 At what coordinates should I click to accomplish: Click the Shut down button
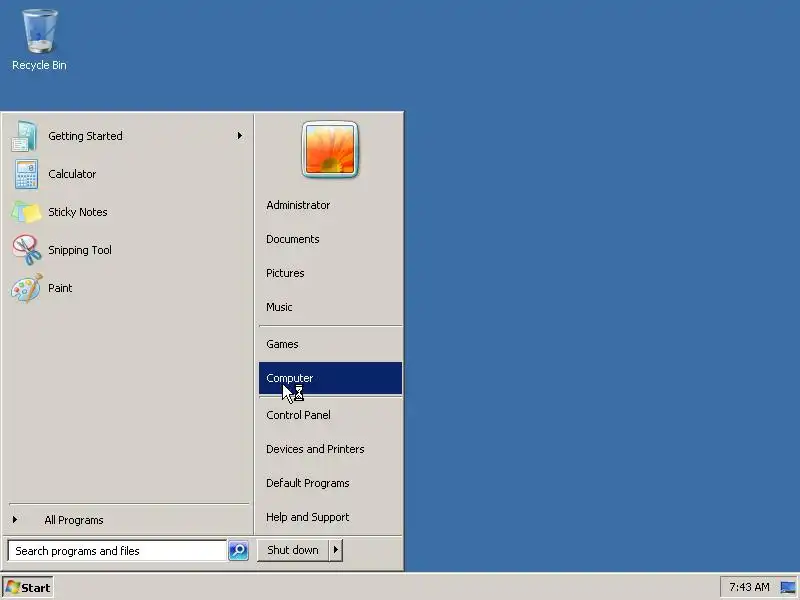(x=293, y=550)
